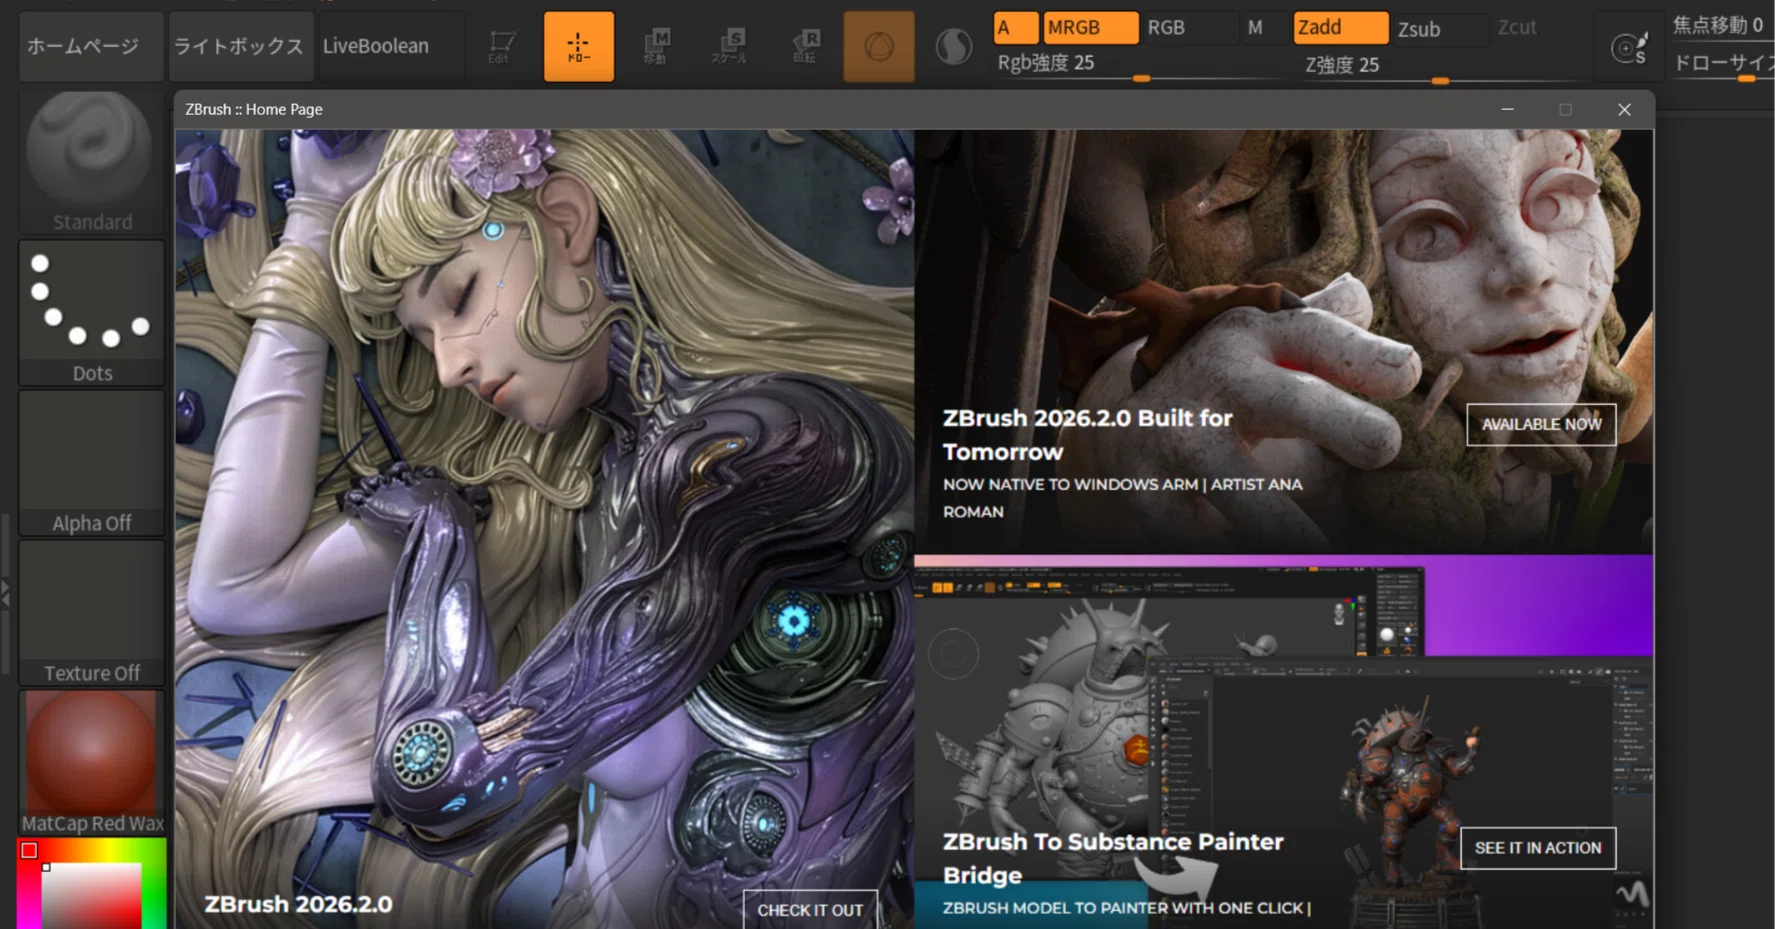Toggle Zadd sculpt mode
The image size is (1775, 929).
coord(1341,28)
